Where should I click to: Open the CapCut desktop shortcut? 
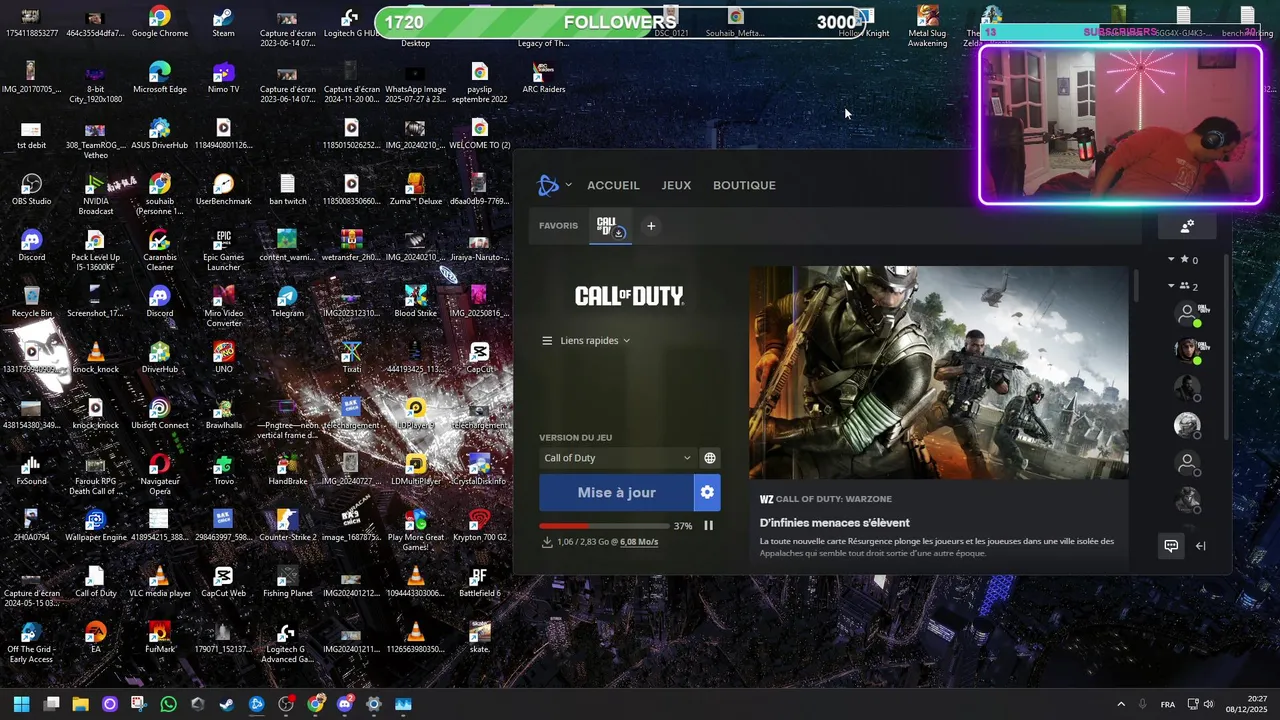(480, 358)
